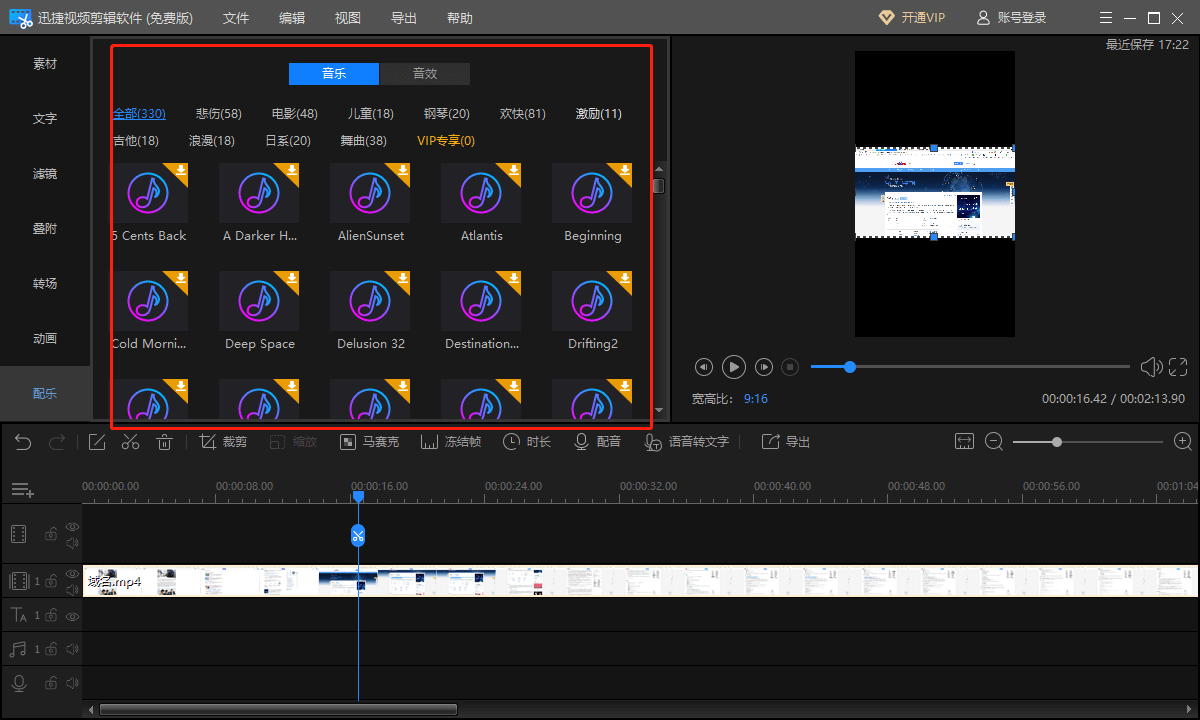Viewport: 1200px width, 720px height.
Task: Click the add-track icon above the track headers
Action: coord(23,490)
